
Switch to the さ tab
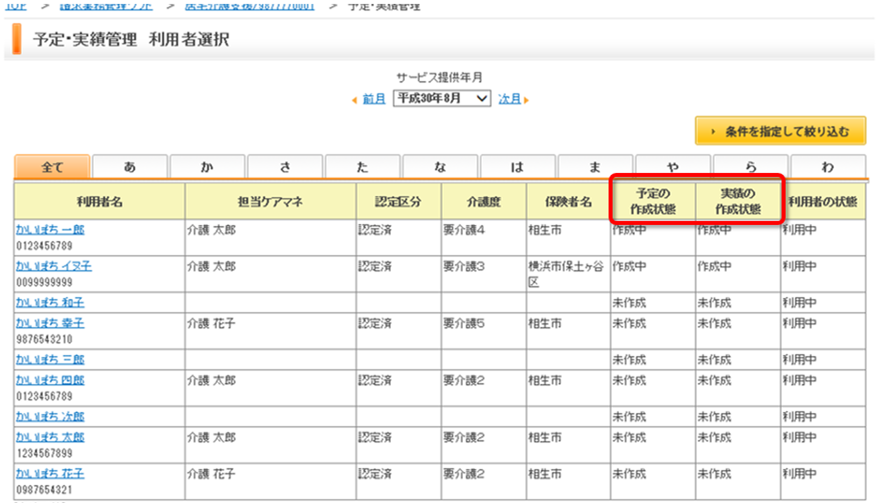tap(285, 167)
